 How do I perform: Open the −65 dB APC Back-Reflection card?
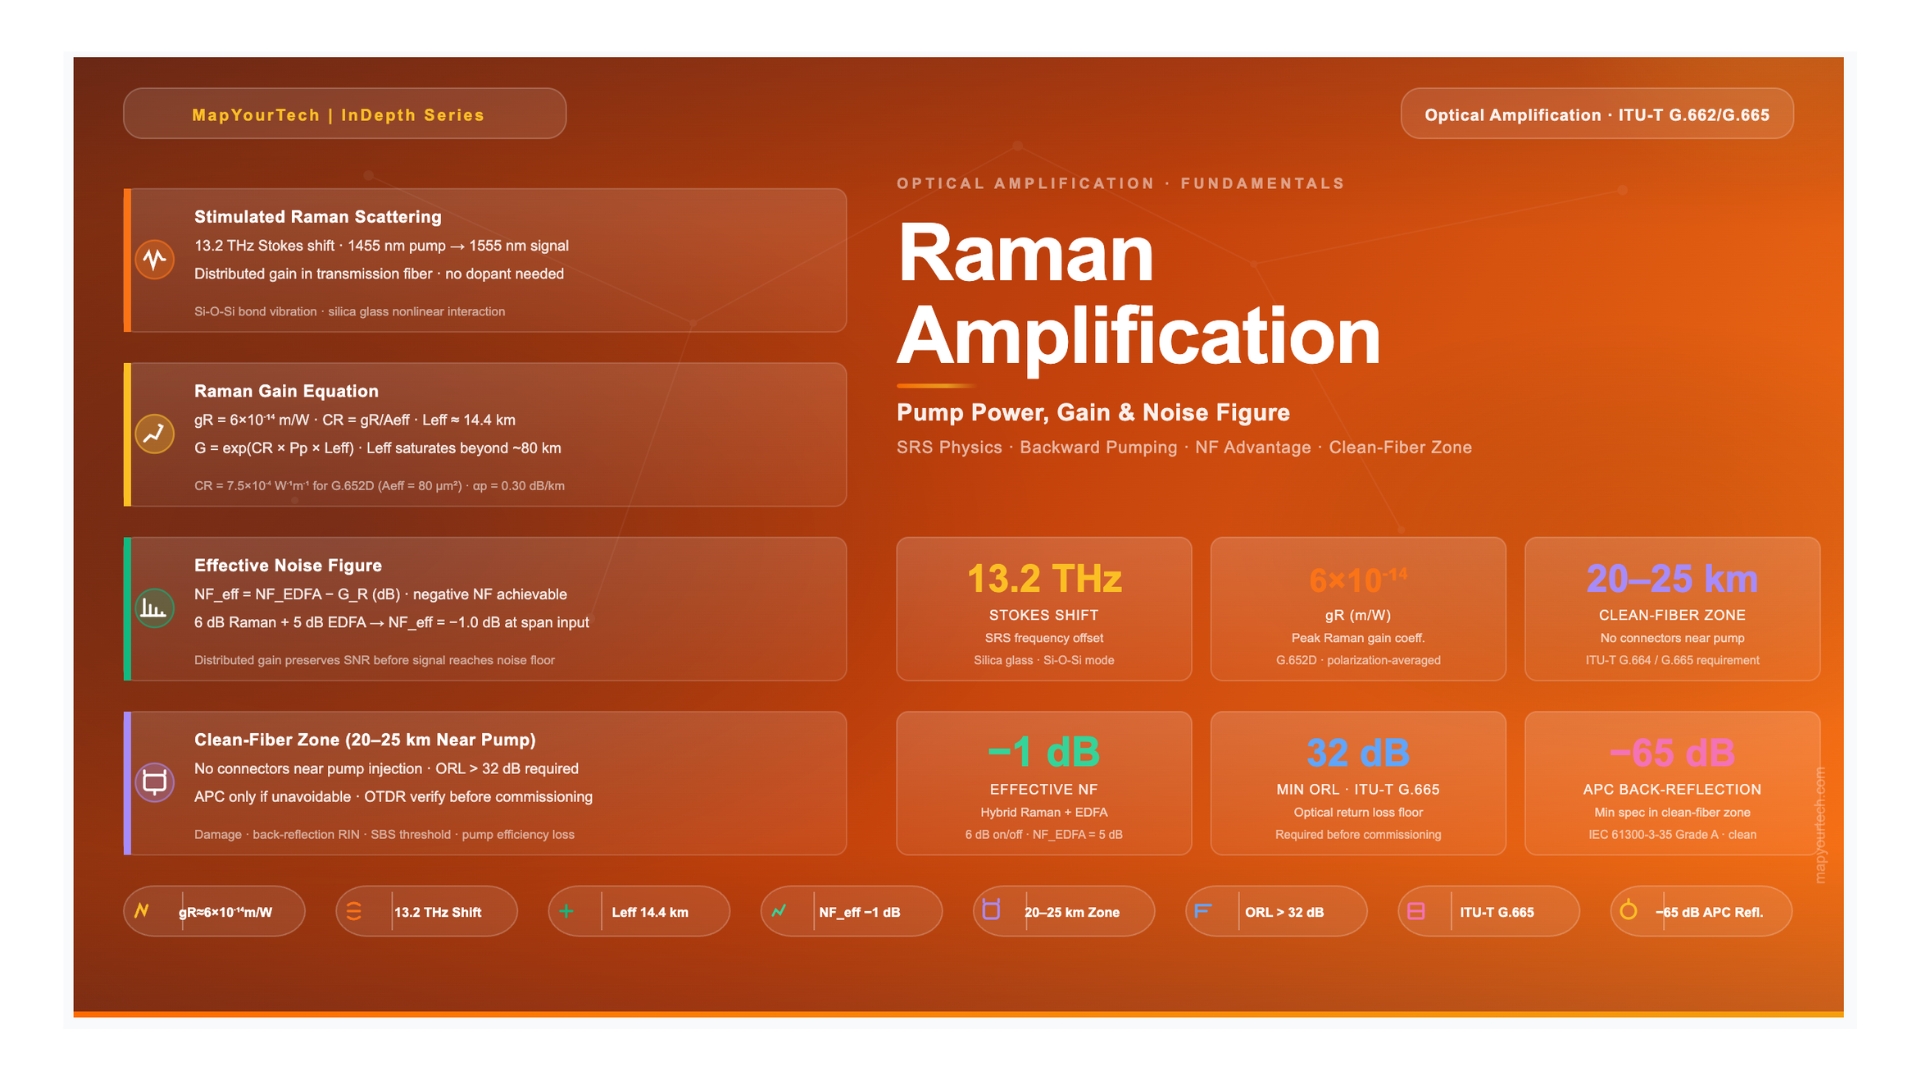pos(1672,783)
